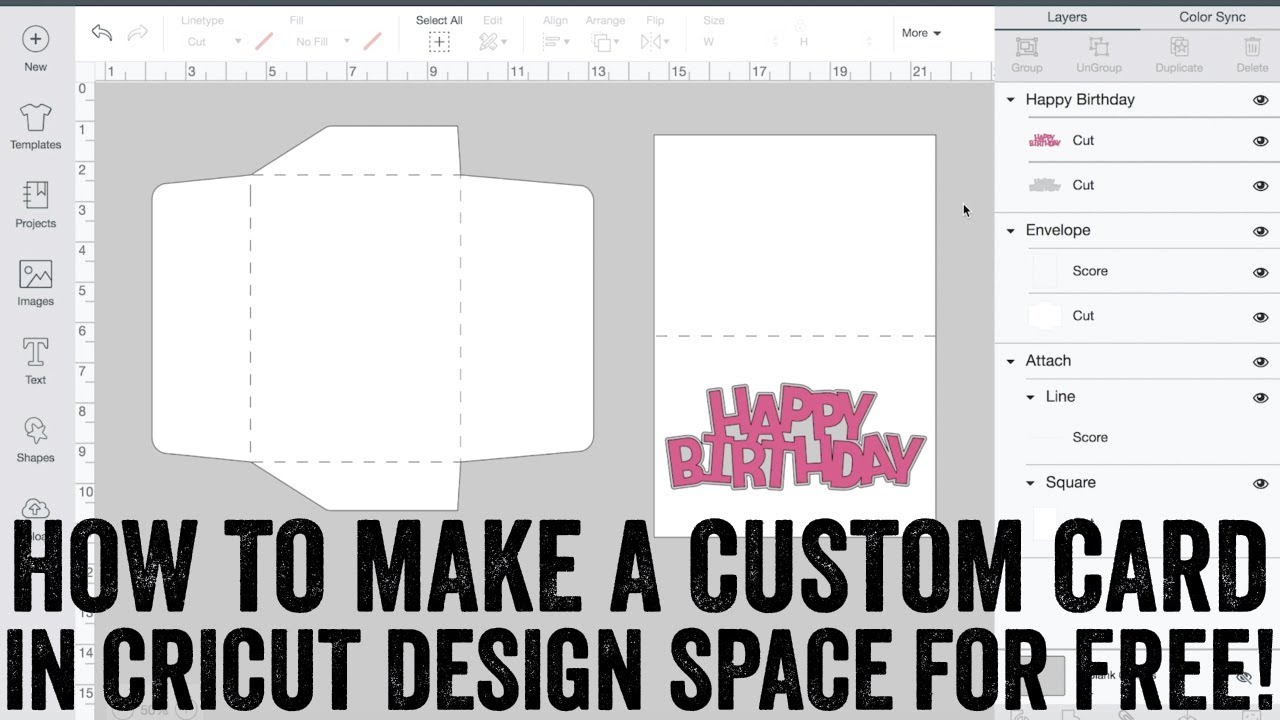The image size is (1280, 720).
Task: Open the Shapes tool
Action: coord(35,430)
